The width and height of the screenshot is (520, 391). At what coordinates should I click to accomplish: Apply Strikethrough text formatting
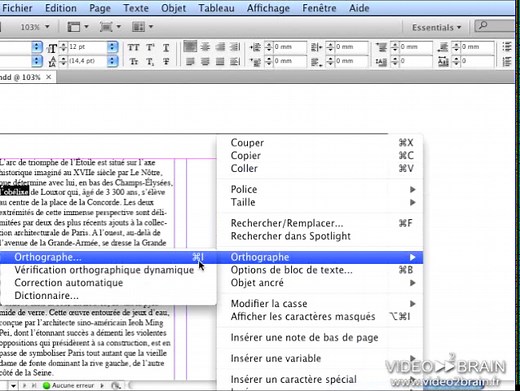[166, 62]
